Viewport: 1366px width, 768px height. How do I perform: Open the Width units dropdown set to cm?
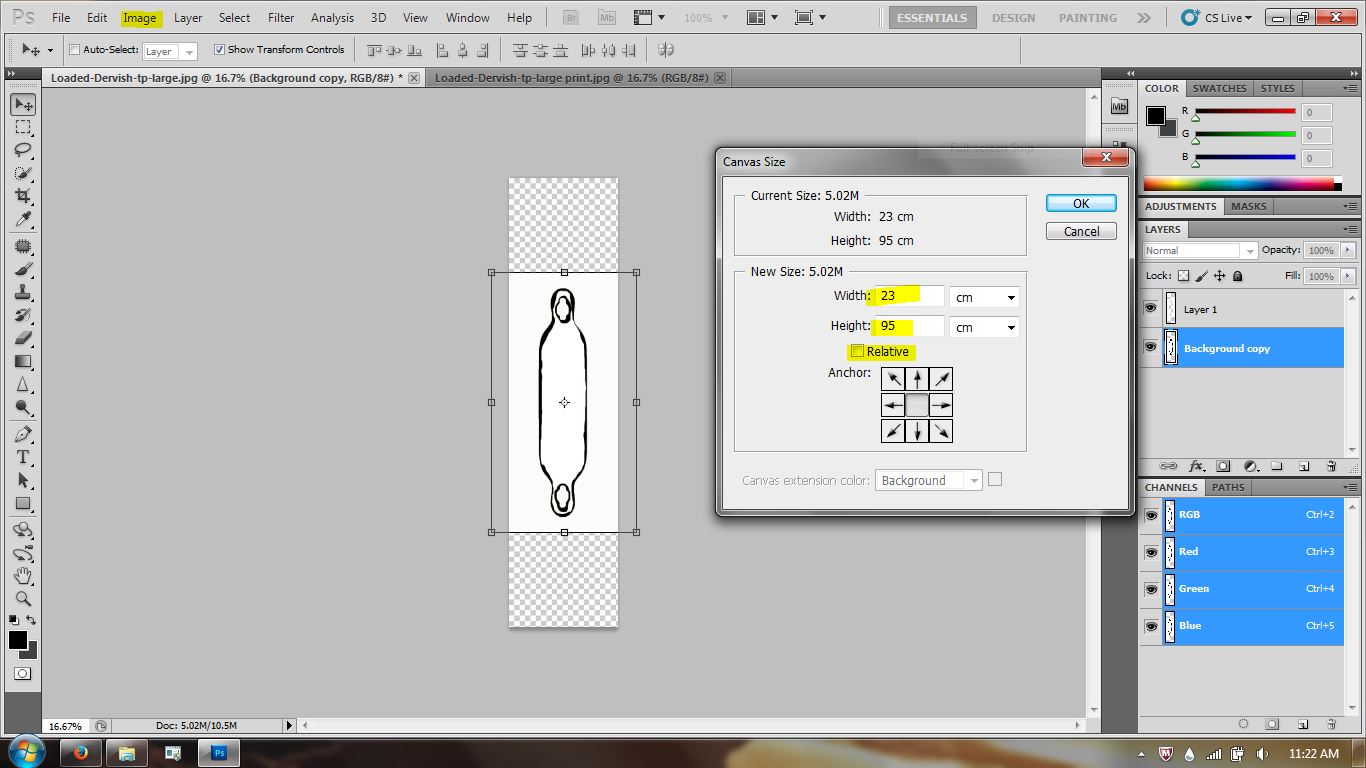point(984,296)
